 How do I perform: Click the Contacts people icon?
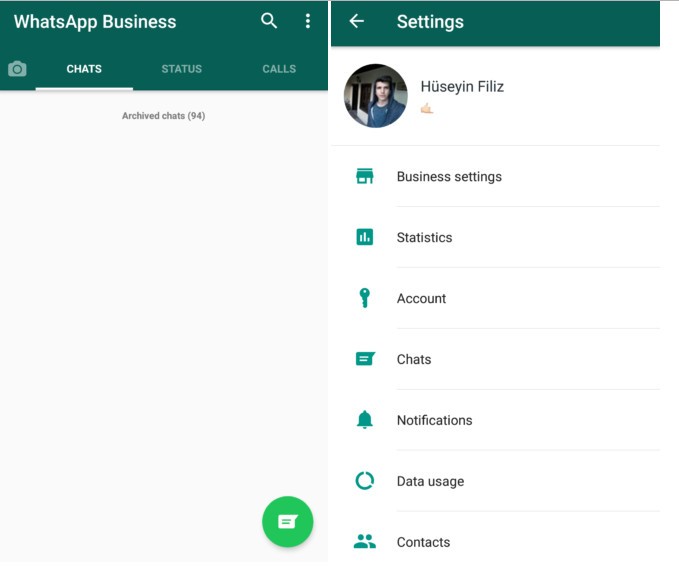pyautogui.click(x=365, y=541)
